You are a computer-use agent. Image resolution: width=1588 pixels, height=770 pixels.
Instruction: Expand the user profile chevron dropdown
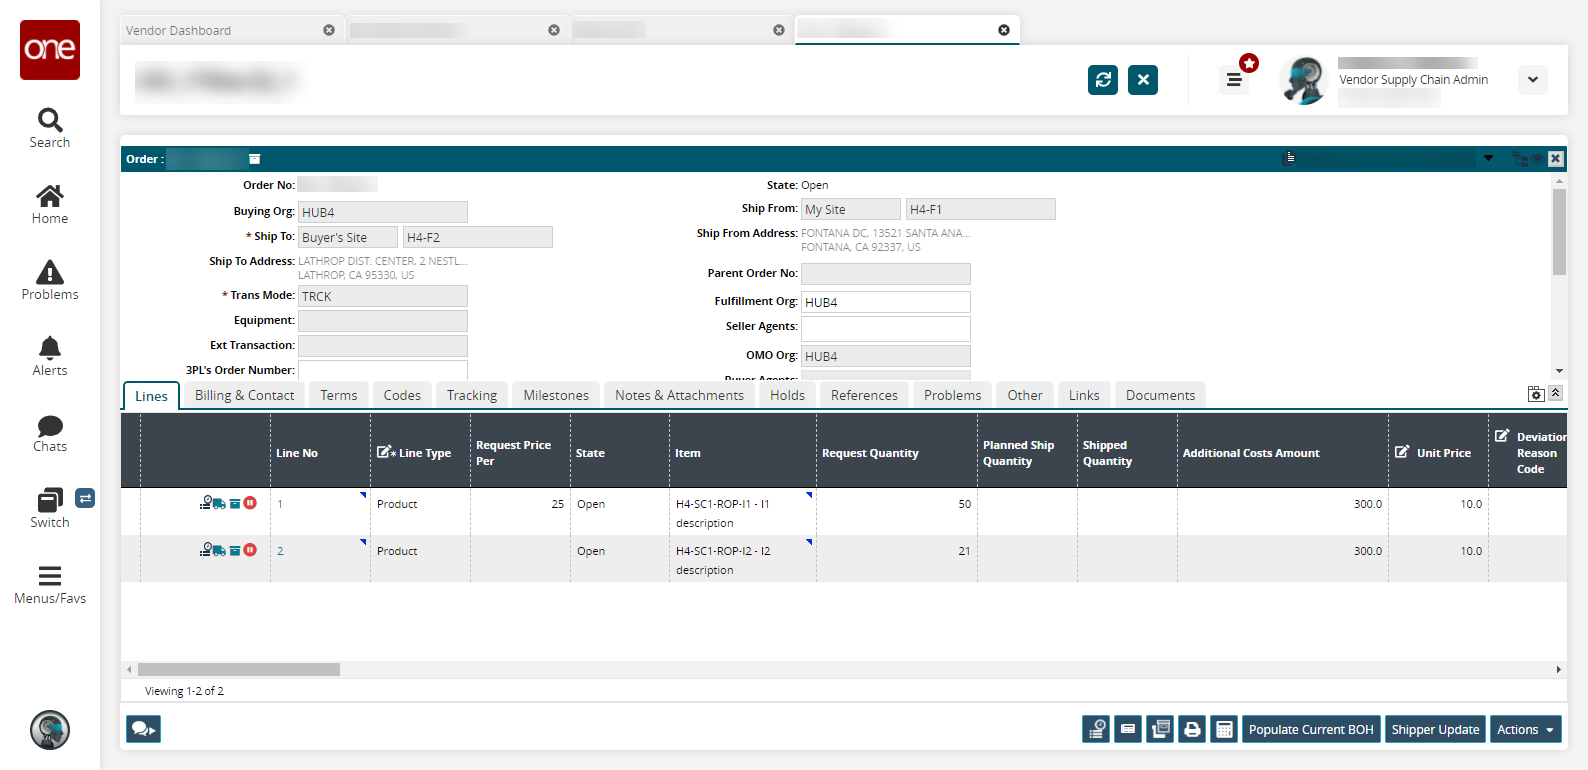pos(1532,80)
